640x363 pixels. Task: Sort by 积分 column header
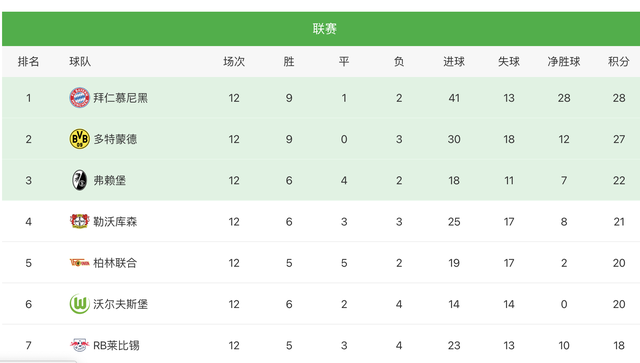619,62
